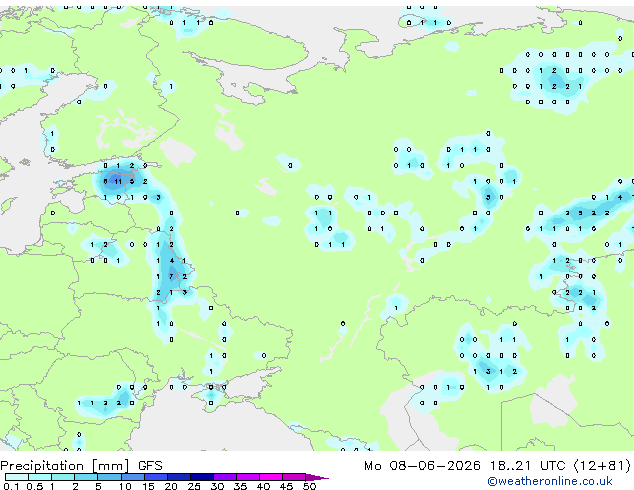Click legend label '35' under color bar
The width and height of the screenshot is (634, 490).
pos(240,486)
